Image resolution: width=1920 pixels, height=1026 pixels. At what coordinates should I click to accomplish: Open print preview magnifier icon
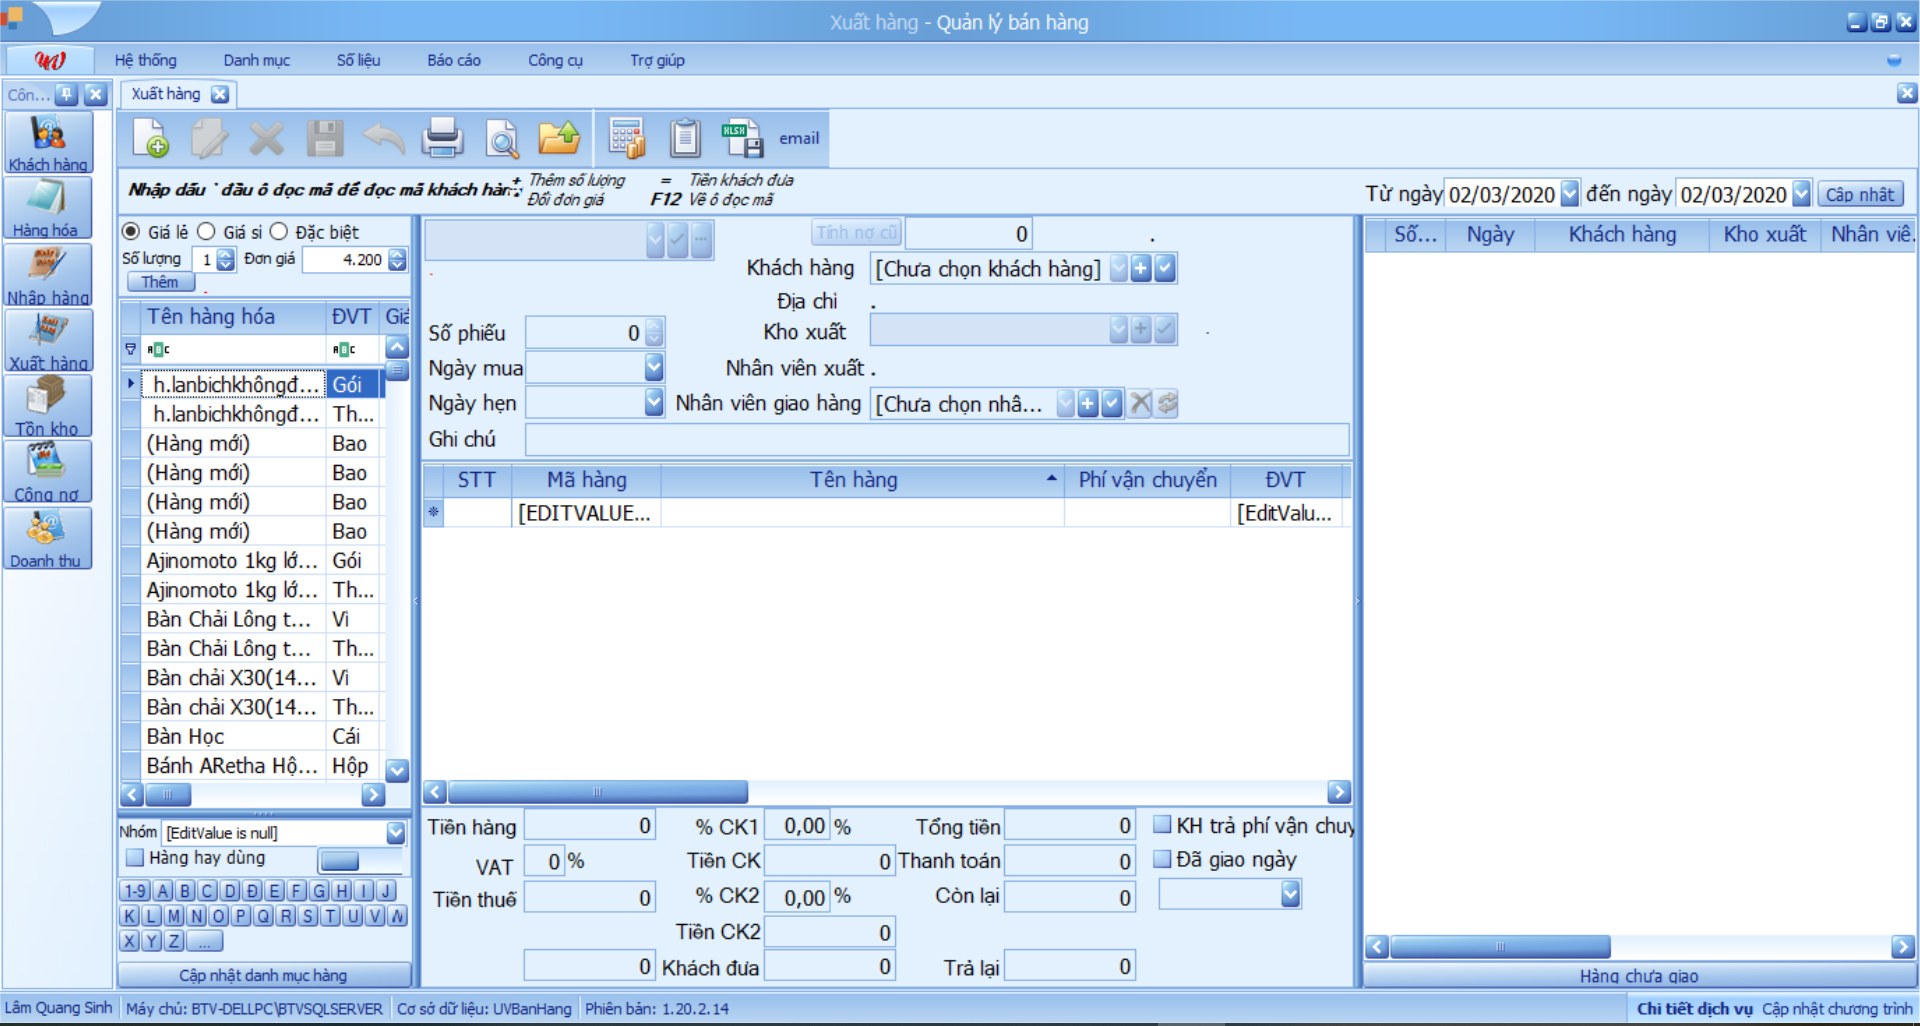[501, 138]
